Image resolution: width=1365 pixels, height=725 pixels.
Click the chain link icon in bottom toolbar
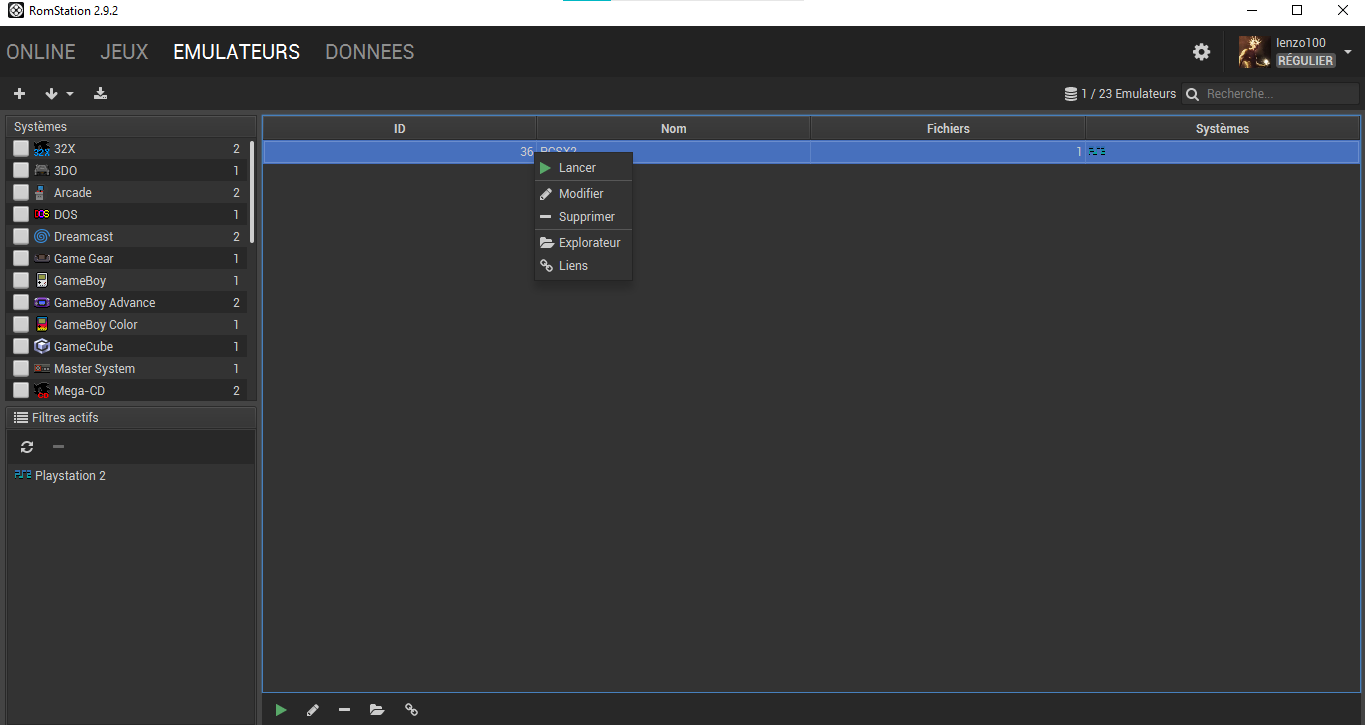pyautogui.click(x=411, y=710)
